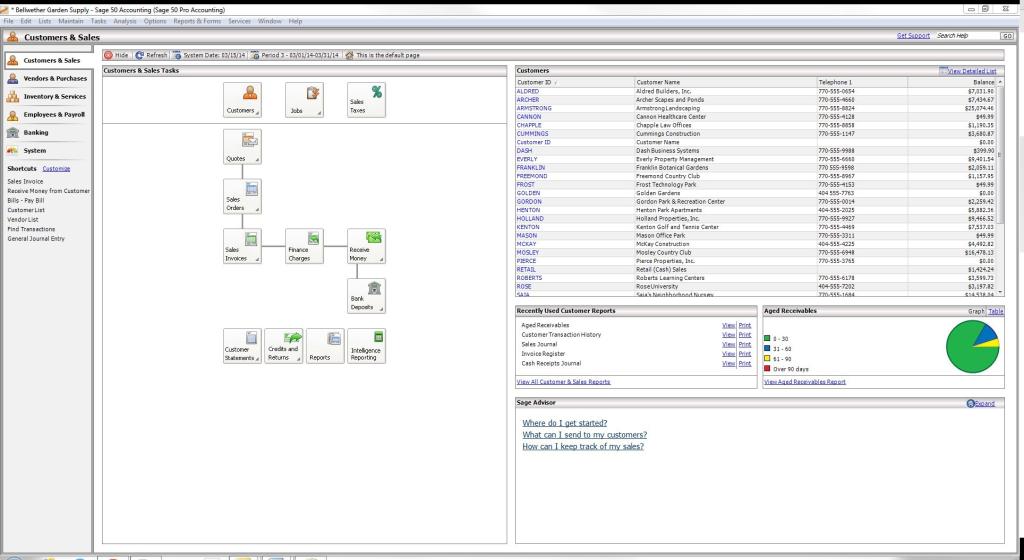Viewport: 1024px width, 560px height.
Task: Open the Jobs task icon
Action: point(304,100)
